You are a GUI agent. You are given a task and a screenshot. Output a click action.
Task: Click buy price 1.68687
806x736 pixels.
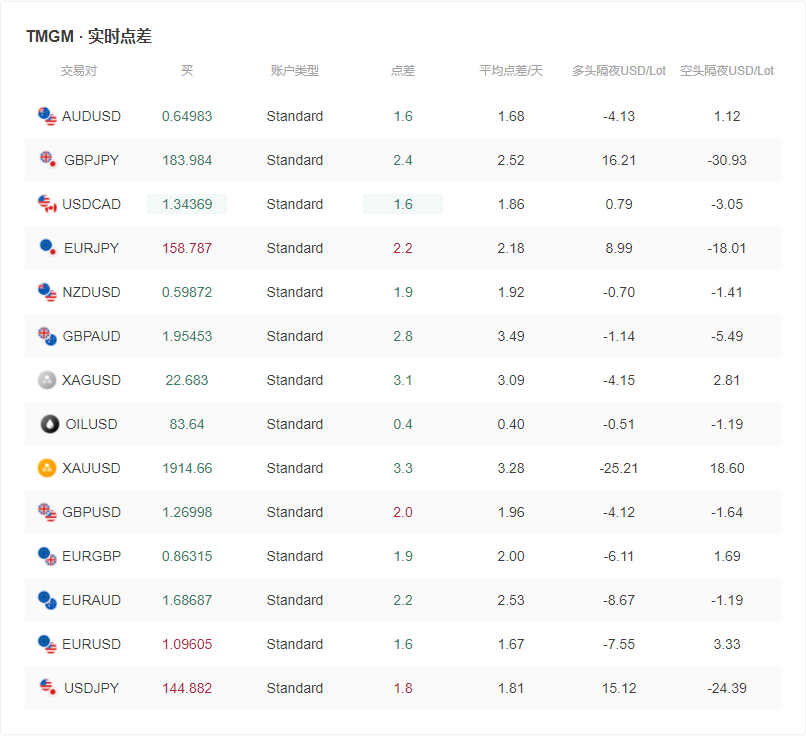coord(187,600)
